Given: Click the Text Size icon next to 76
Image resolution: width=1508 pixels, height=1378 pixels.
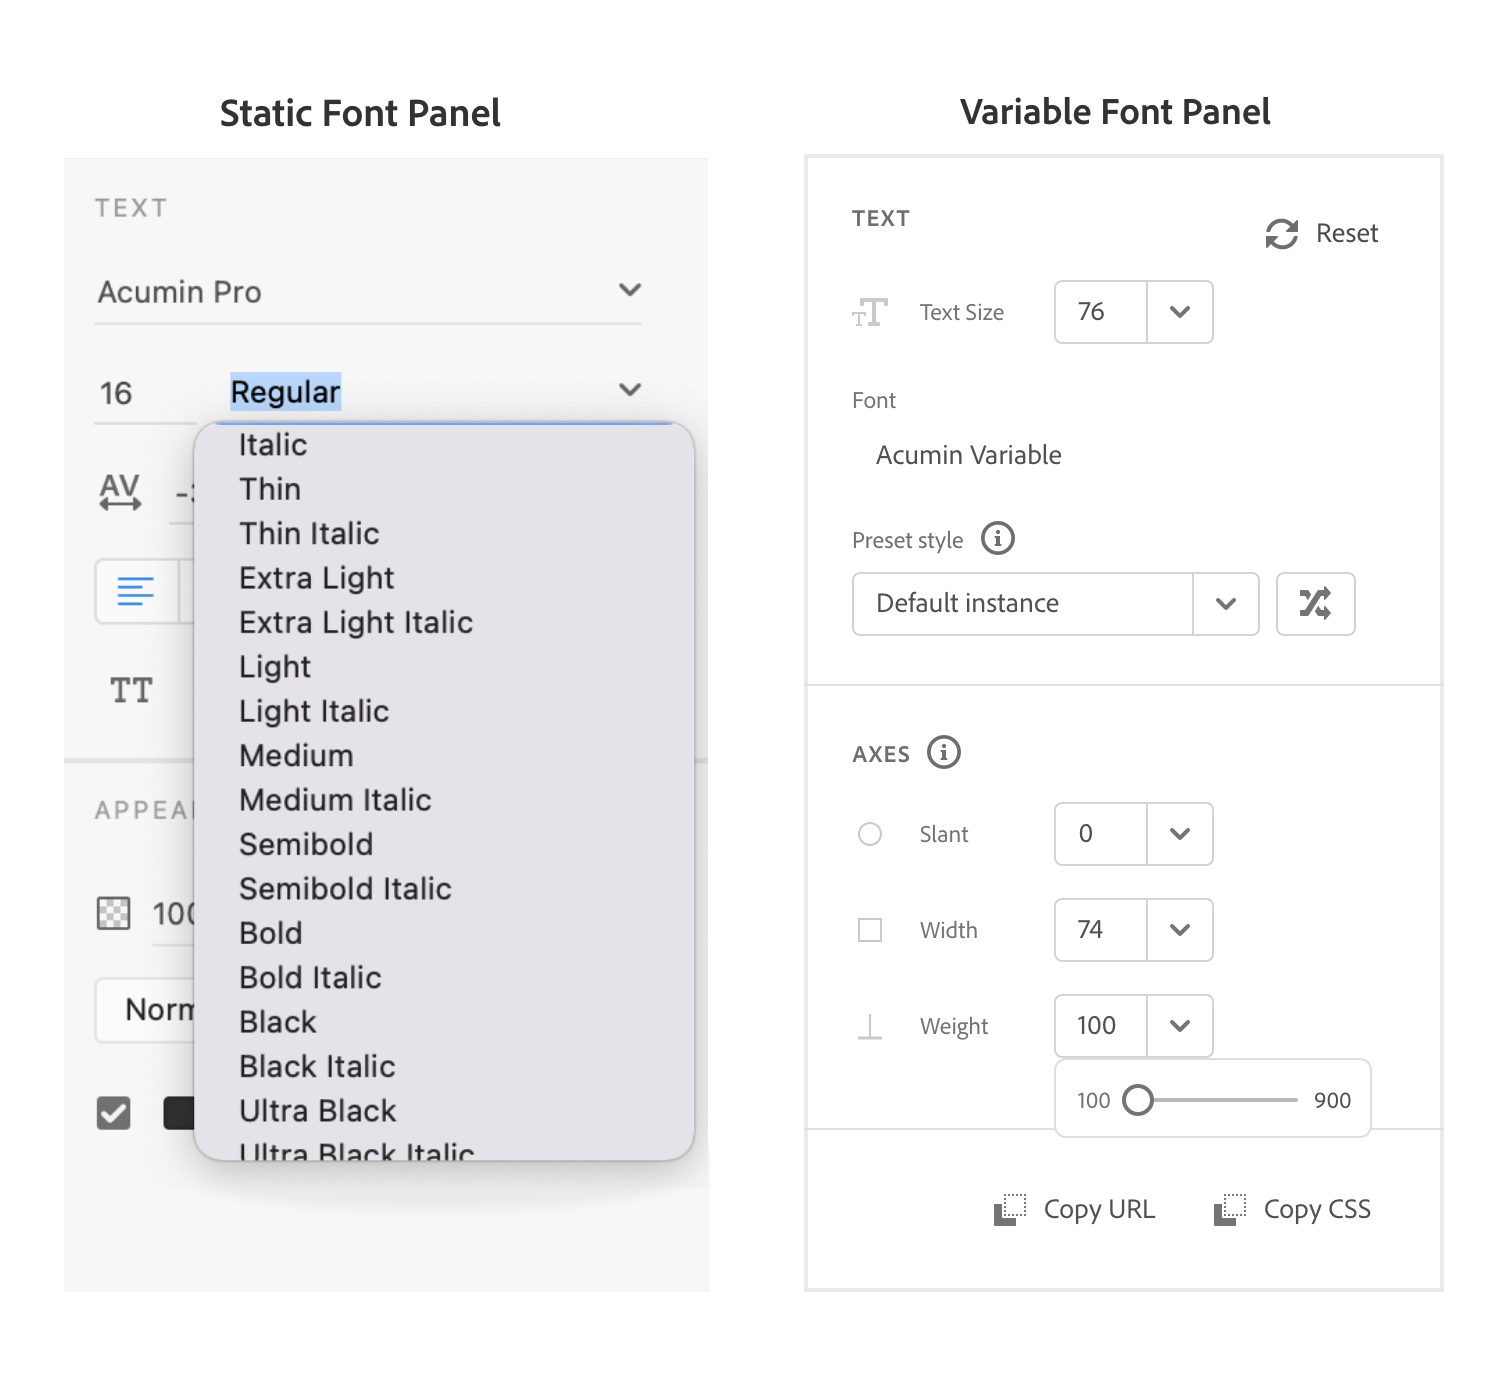Looking at the screenshot, I should click(869, 312).
